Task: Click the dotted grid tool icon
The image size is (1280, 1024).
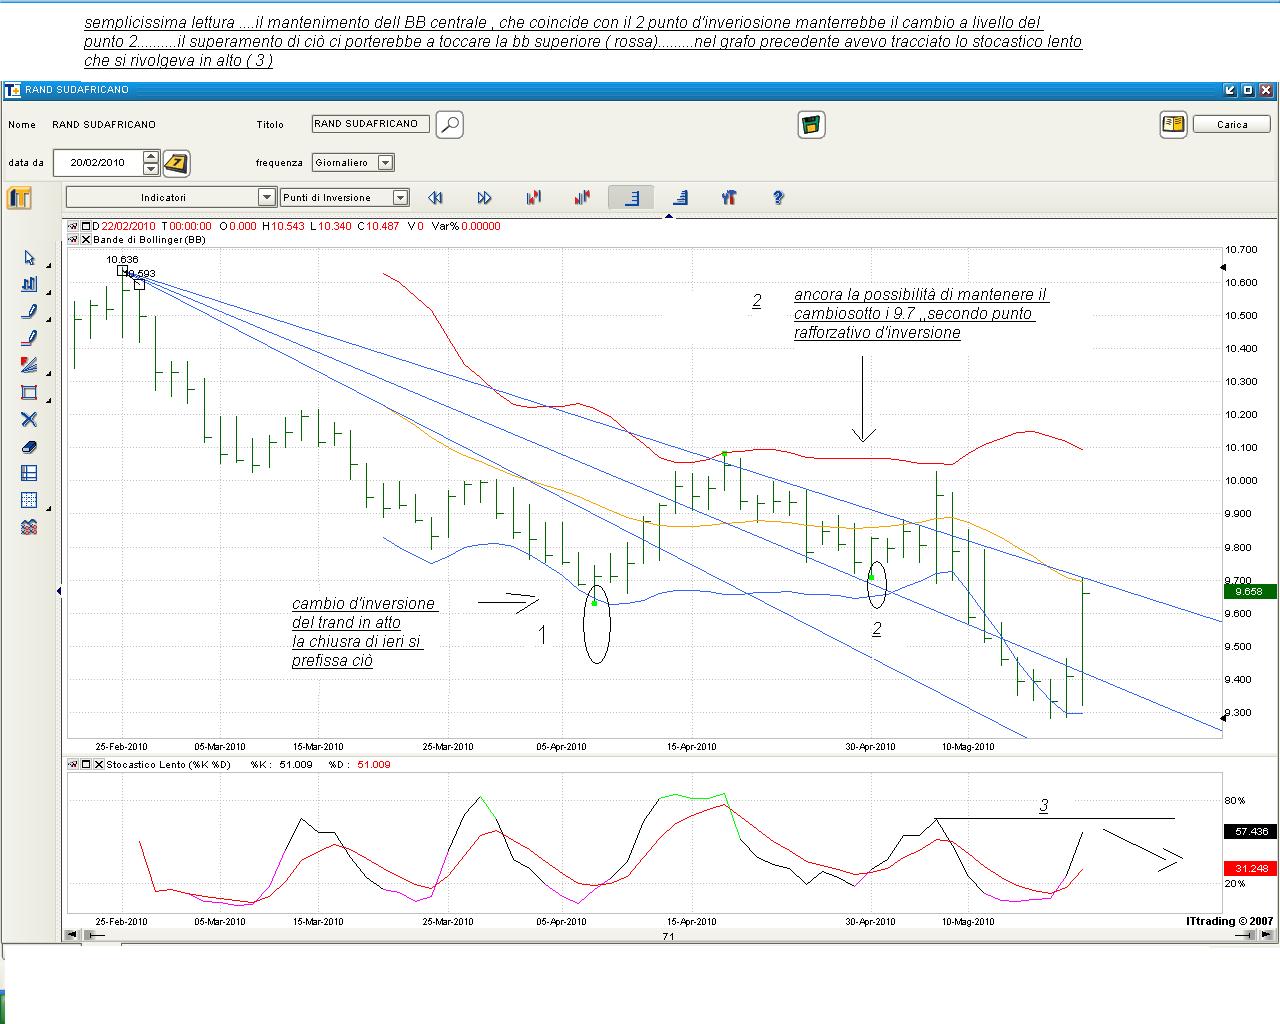Action: click(x=29, y=500)
